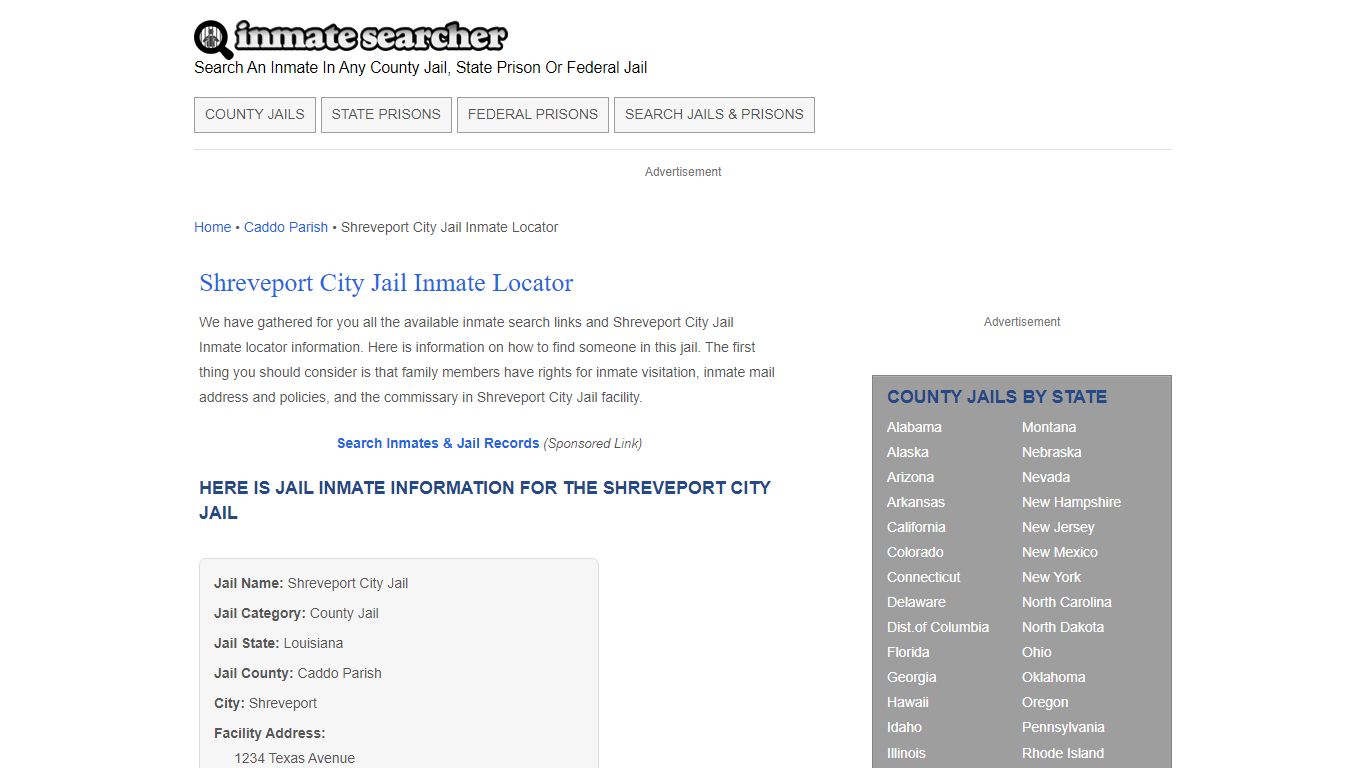This screenshot has height=768, width=1366.
Task: Select Arizona in county jails list
Action: pos(910,477)
